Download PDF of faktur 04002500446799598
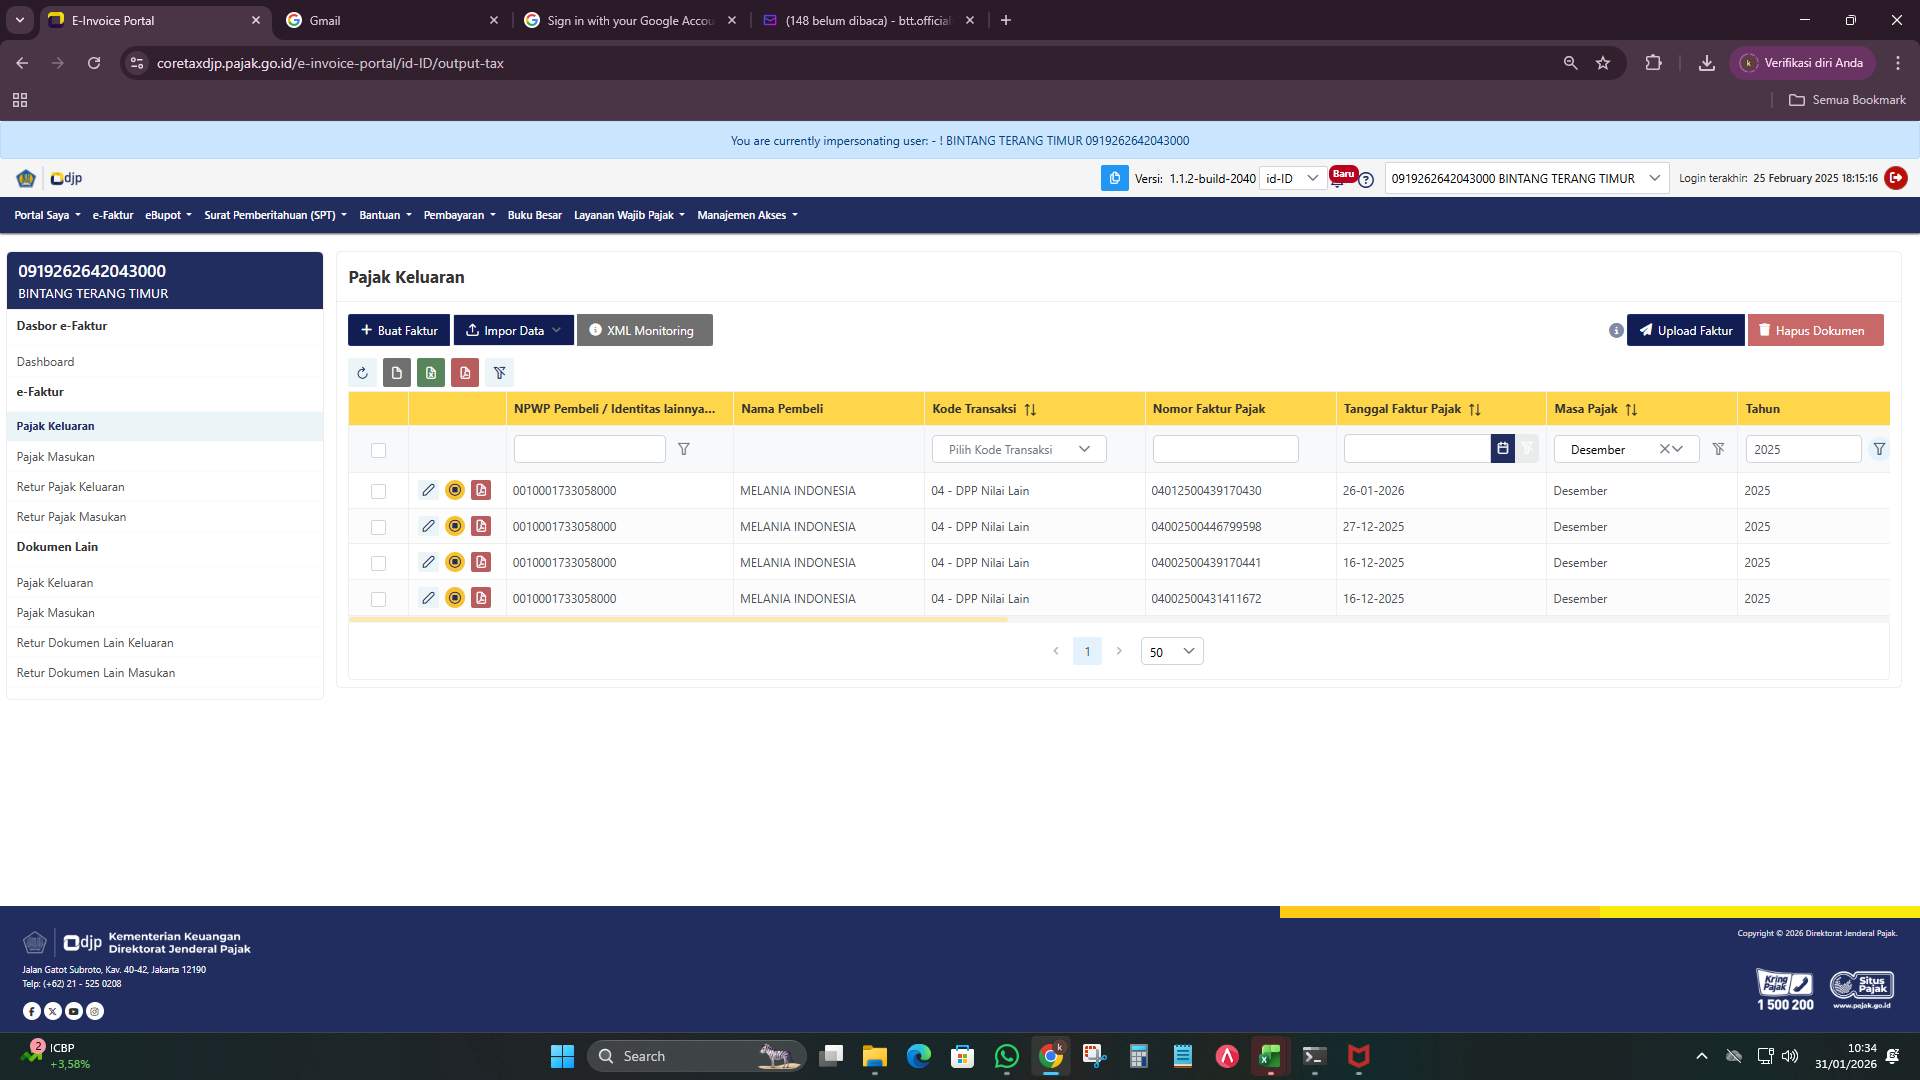Viewport: 1920px width, 1080px height. (481, 526)
